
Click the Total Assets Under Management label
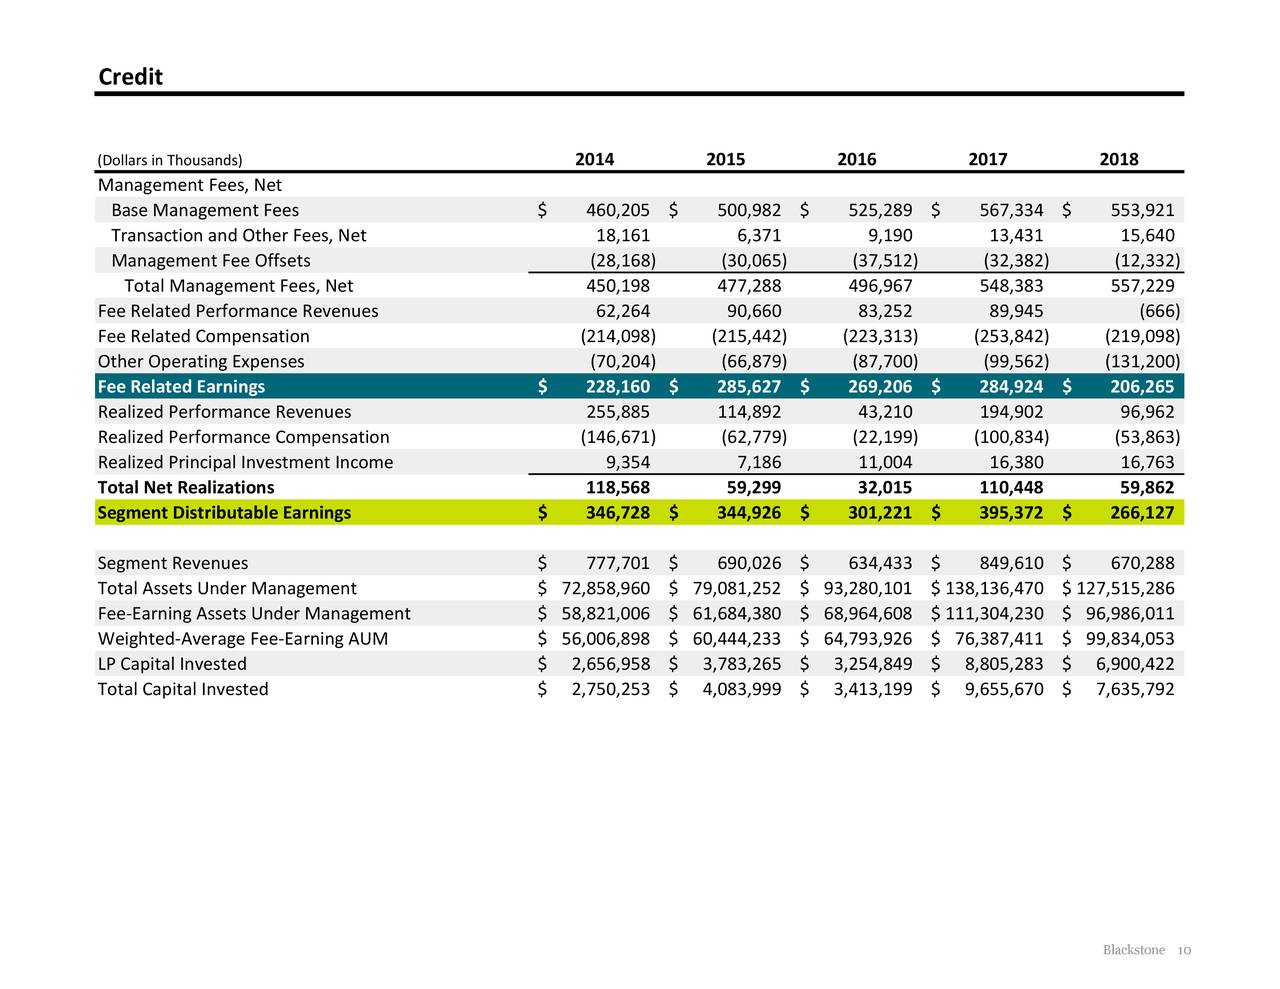(226, 588)
